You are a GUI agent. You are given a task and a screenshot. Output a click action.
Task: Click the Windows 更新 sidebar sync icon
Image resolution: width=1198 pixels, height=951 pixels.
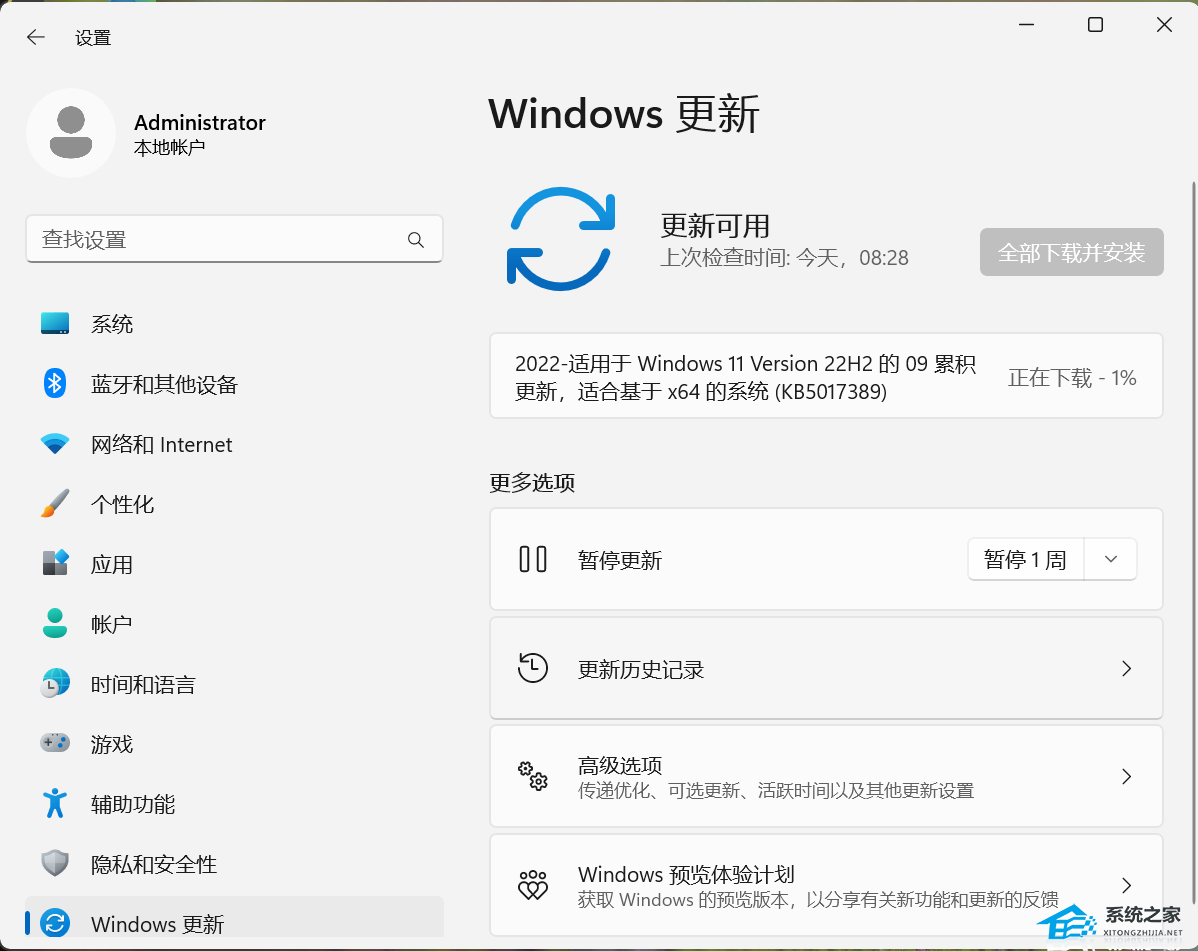pos(55,924)
